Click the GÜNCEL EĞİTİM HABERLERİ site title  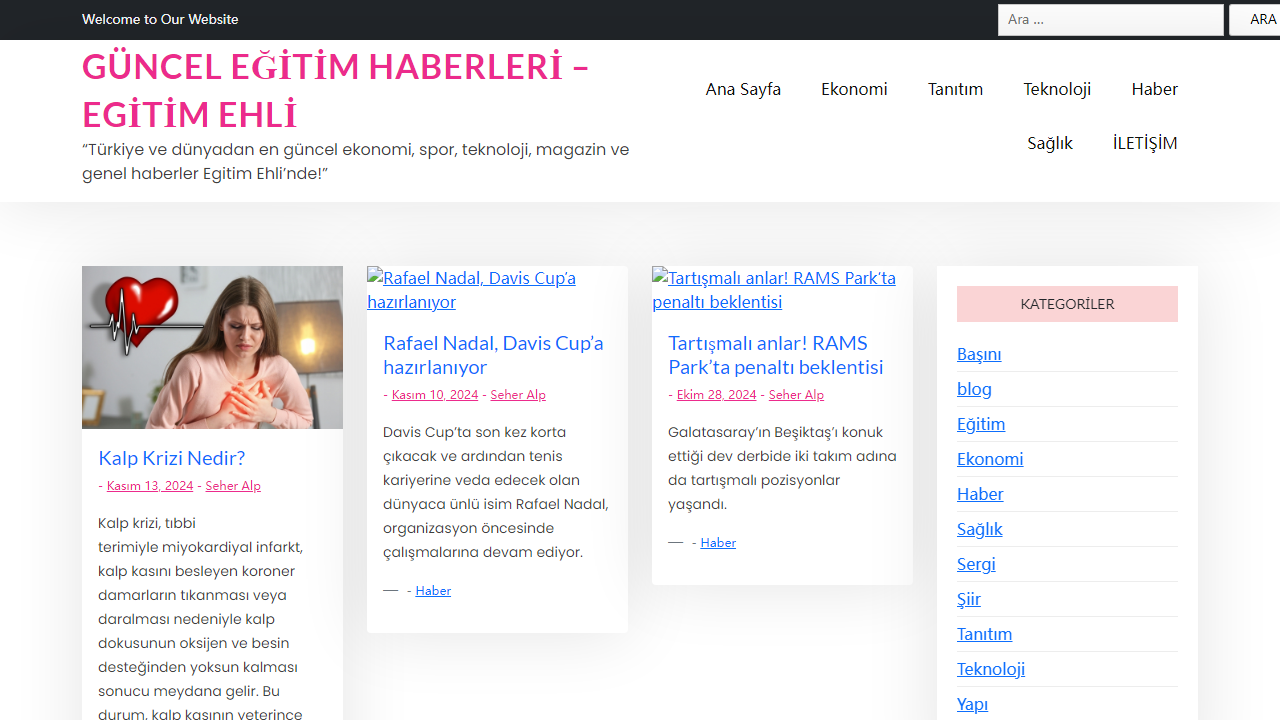335,90
